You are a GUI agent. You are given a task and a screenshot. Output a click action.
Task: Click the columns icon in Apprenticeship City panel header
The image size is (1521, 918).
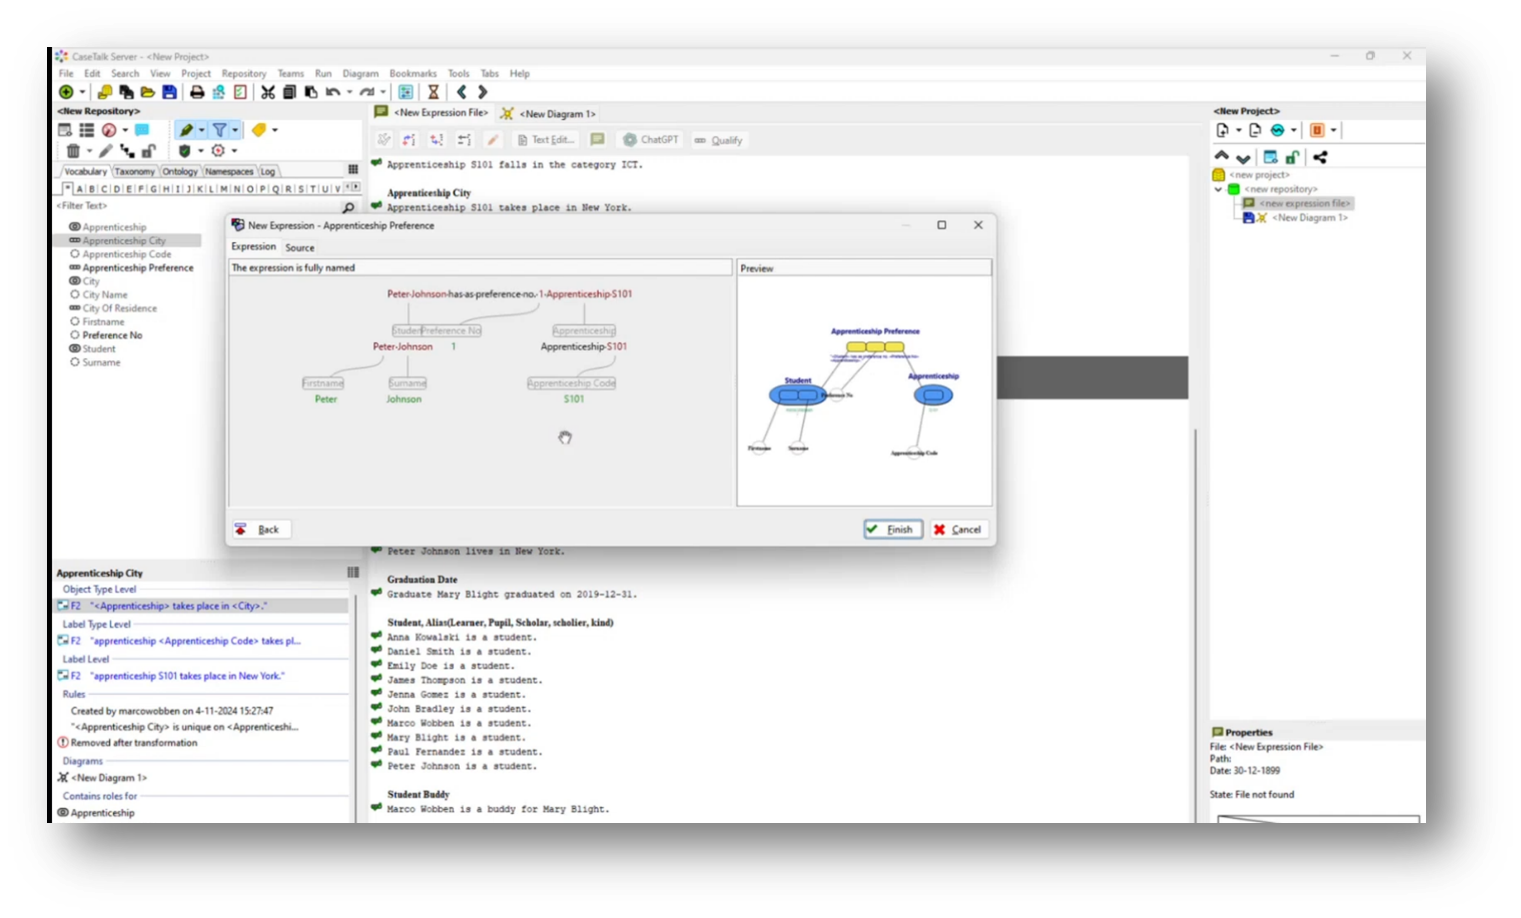click(353, 573)
